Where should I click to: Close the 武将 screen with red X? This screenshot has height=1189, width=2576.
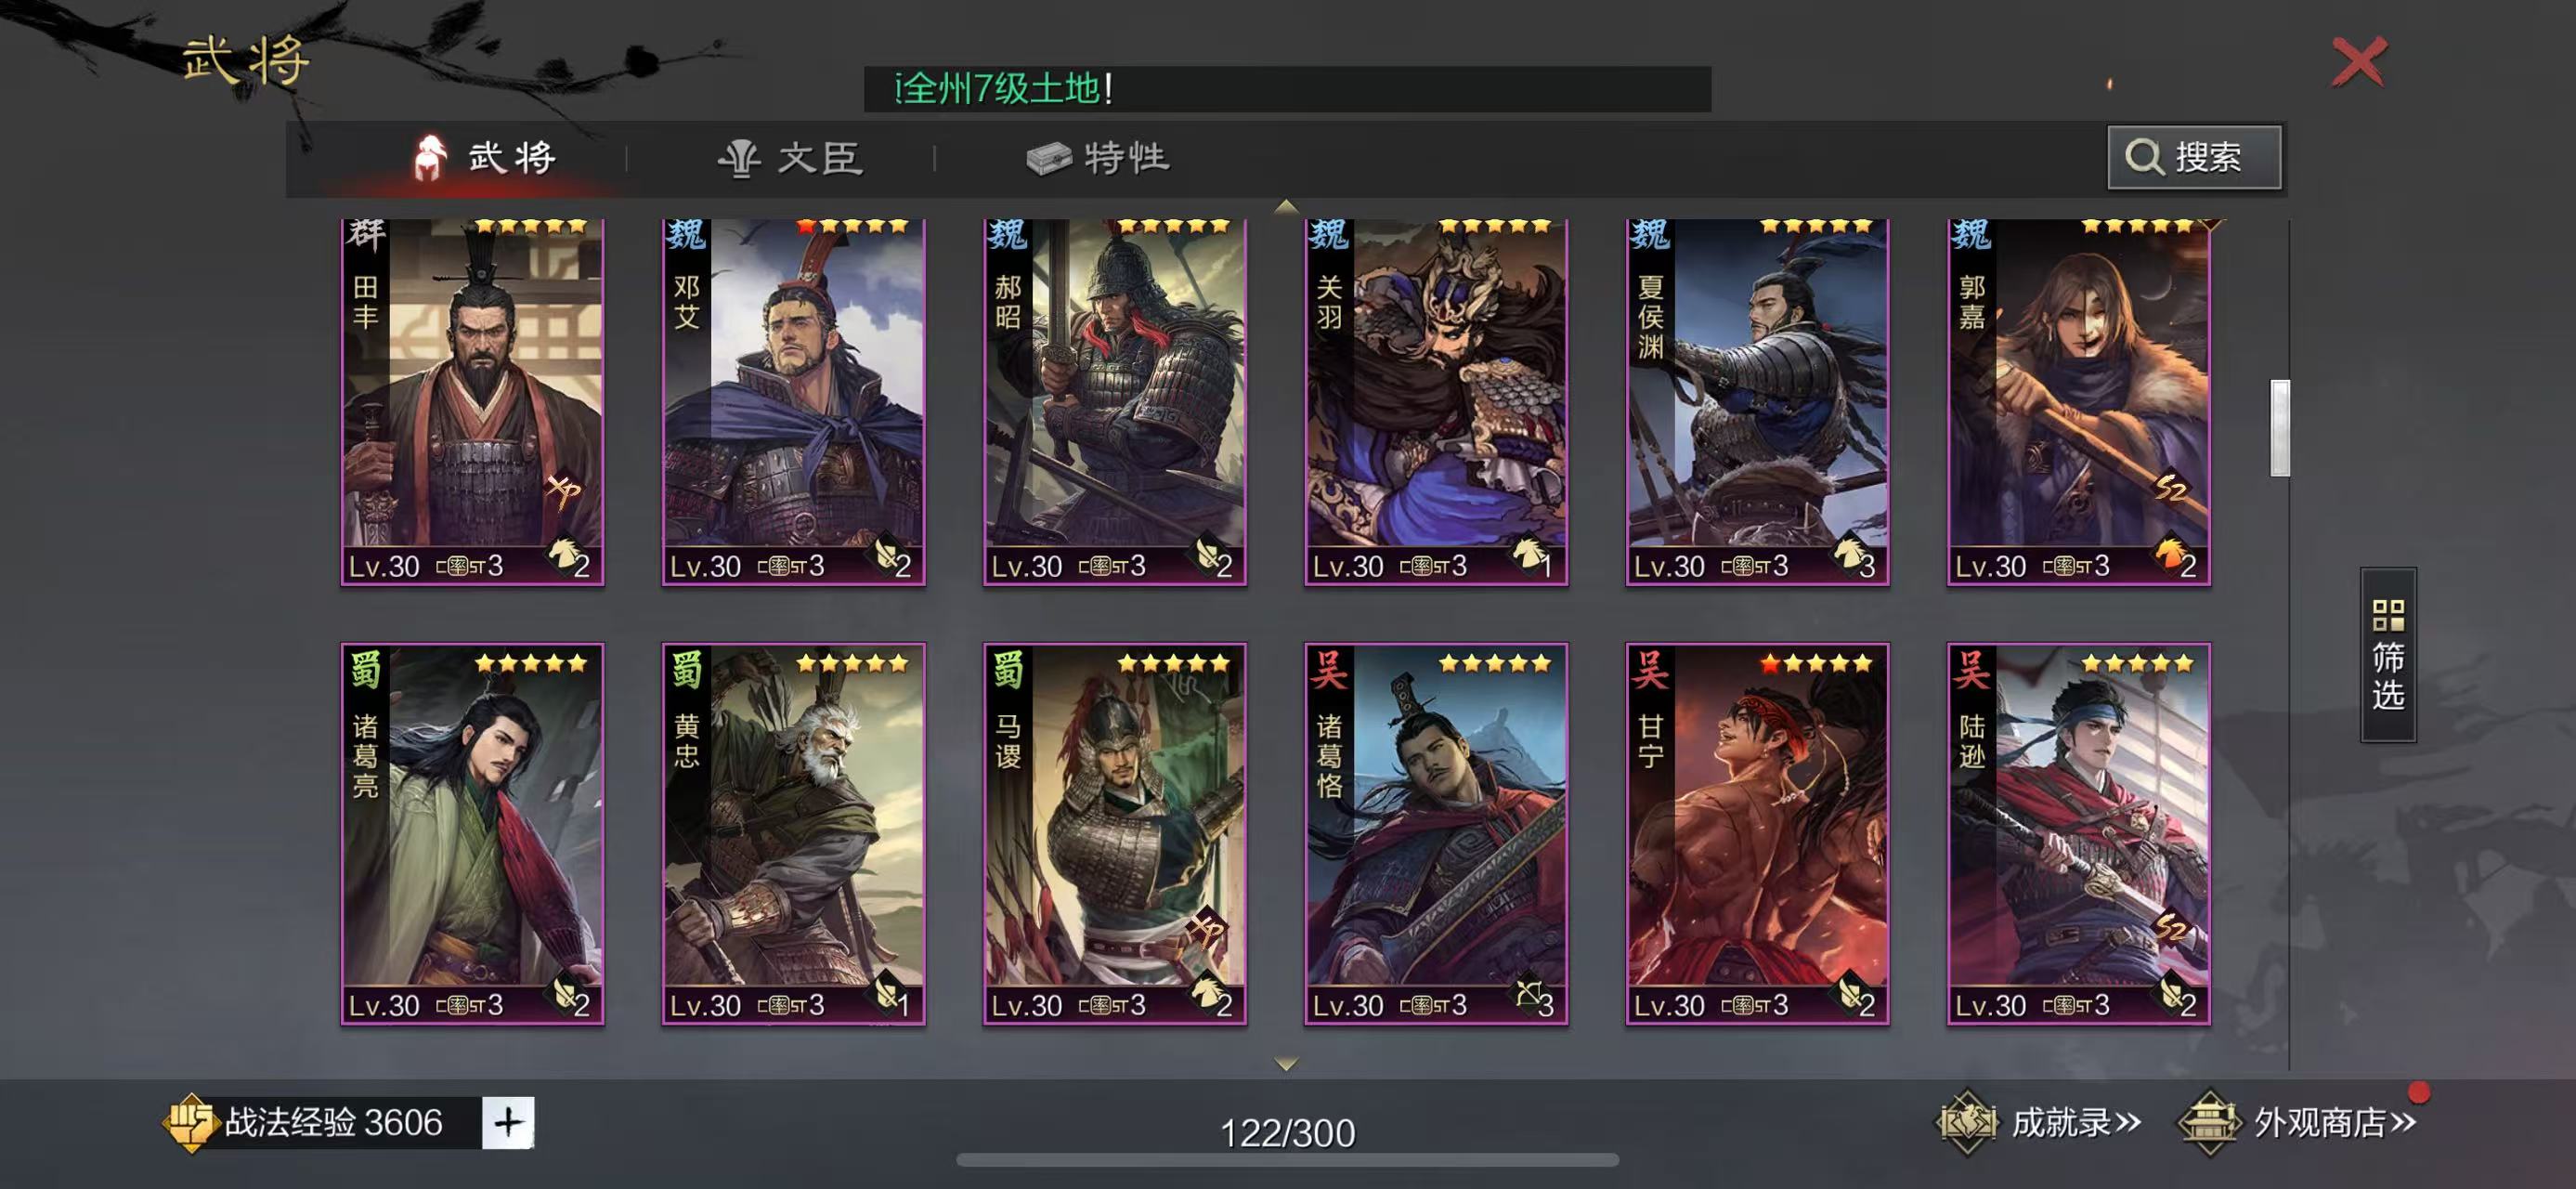click(2358, 62)
